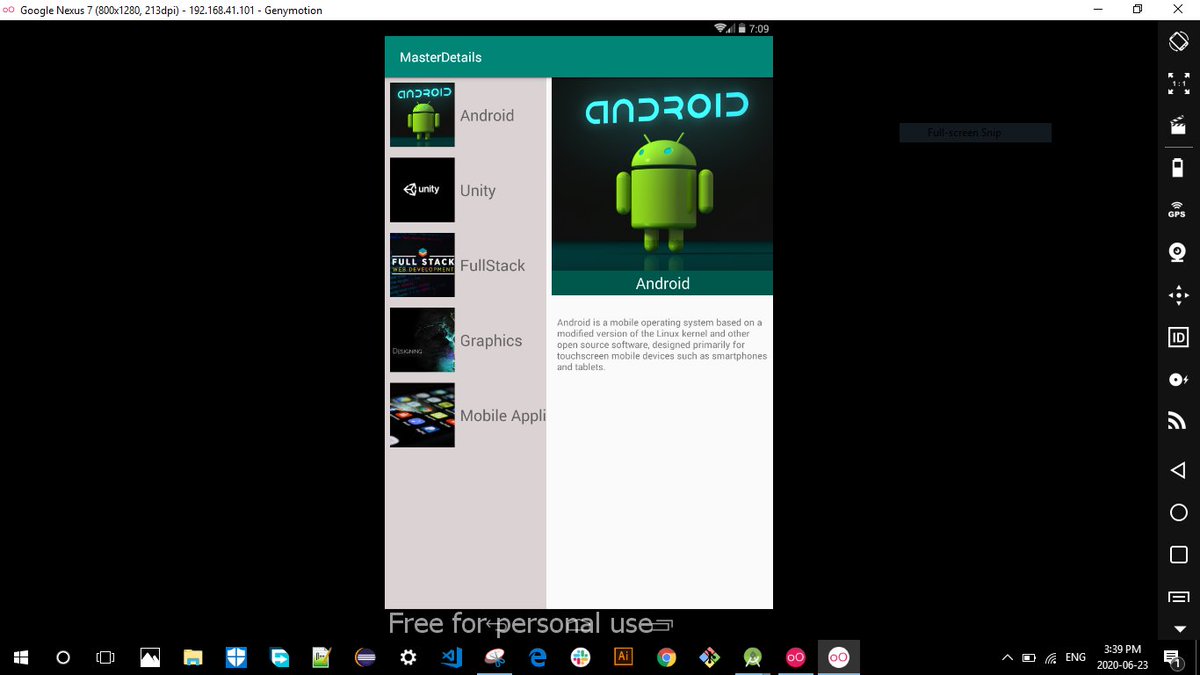
Task: Tap the mobile apps phone thumbnail
Action: [422, 415]
